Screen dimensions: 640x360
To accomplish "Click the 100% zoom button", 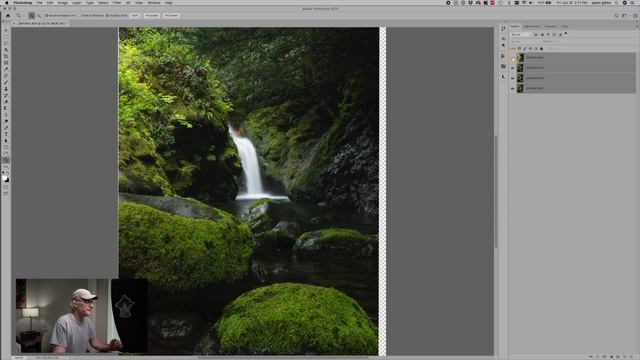I will pyautogui.click(x=135, y=16).
